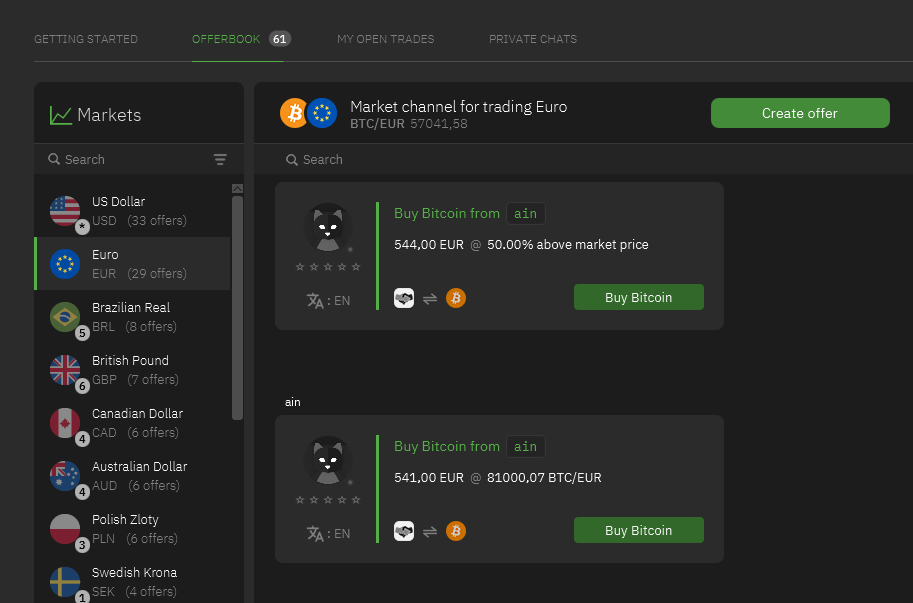This screenshot has width=913, height=603.
Task: Click Buy Bitcoin on the 541,00 EUR offer
Action: click(638, 530)
